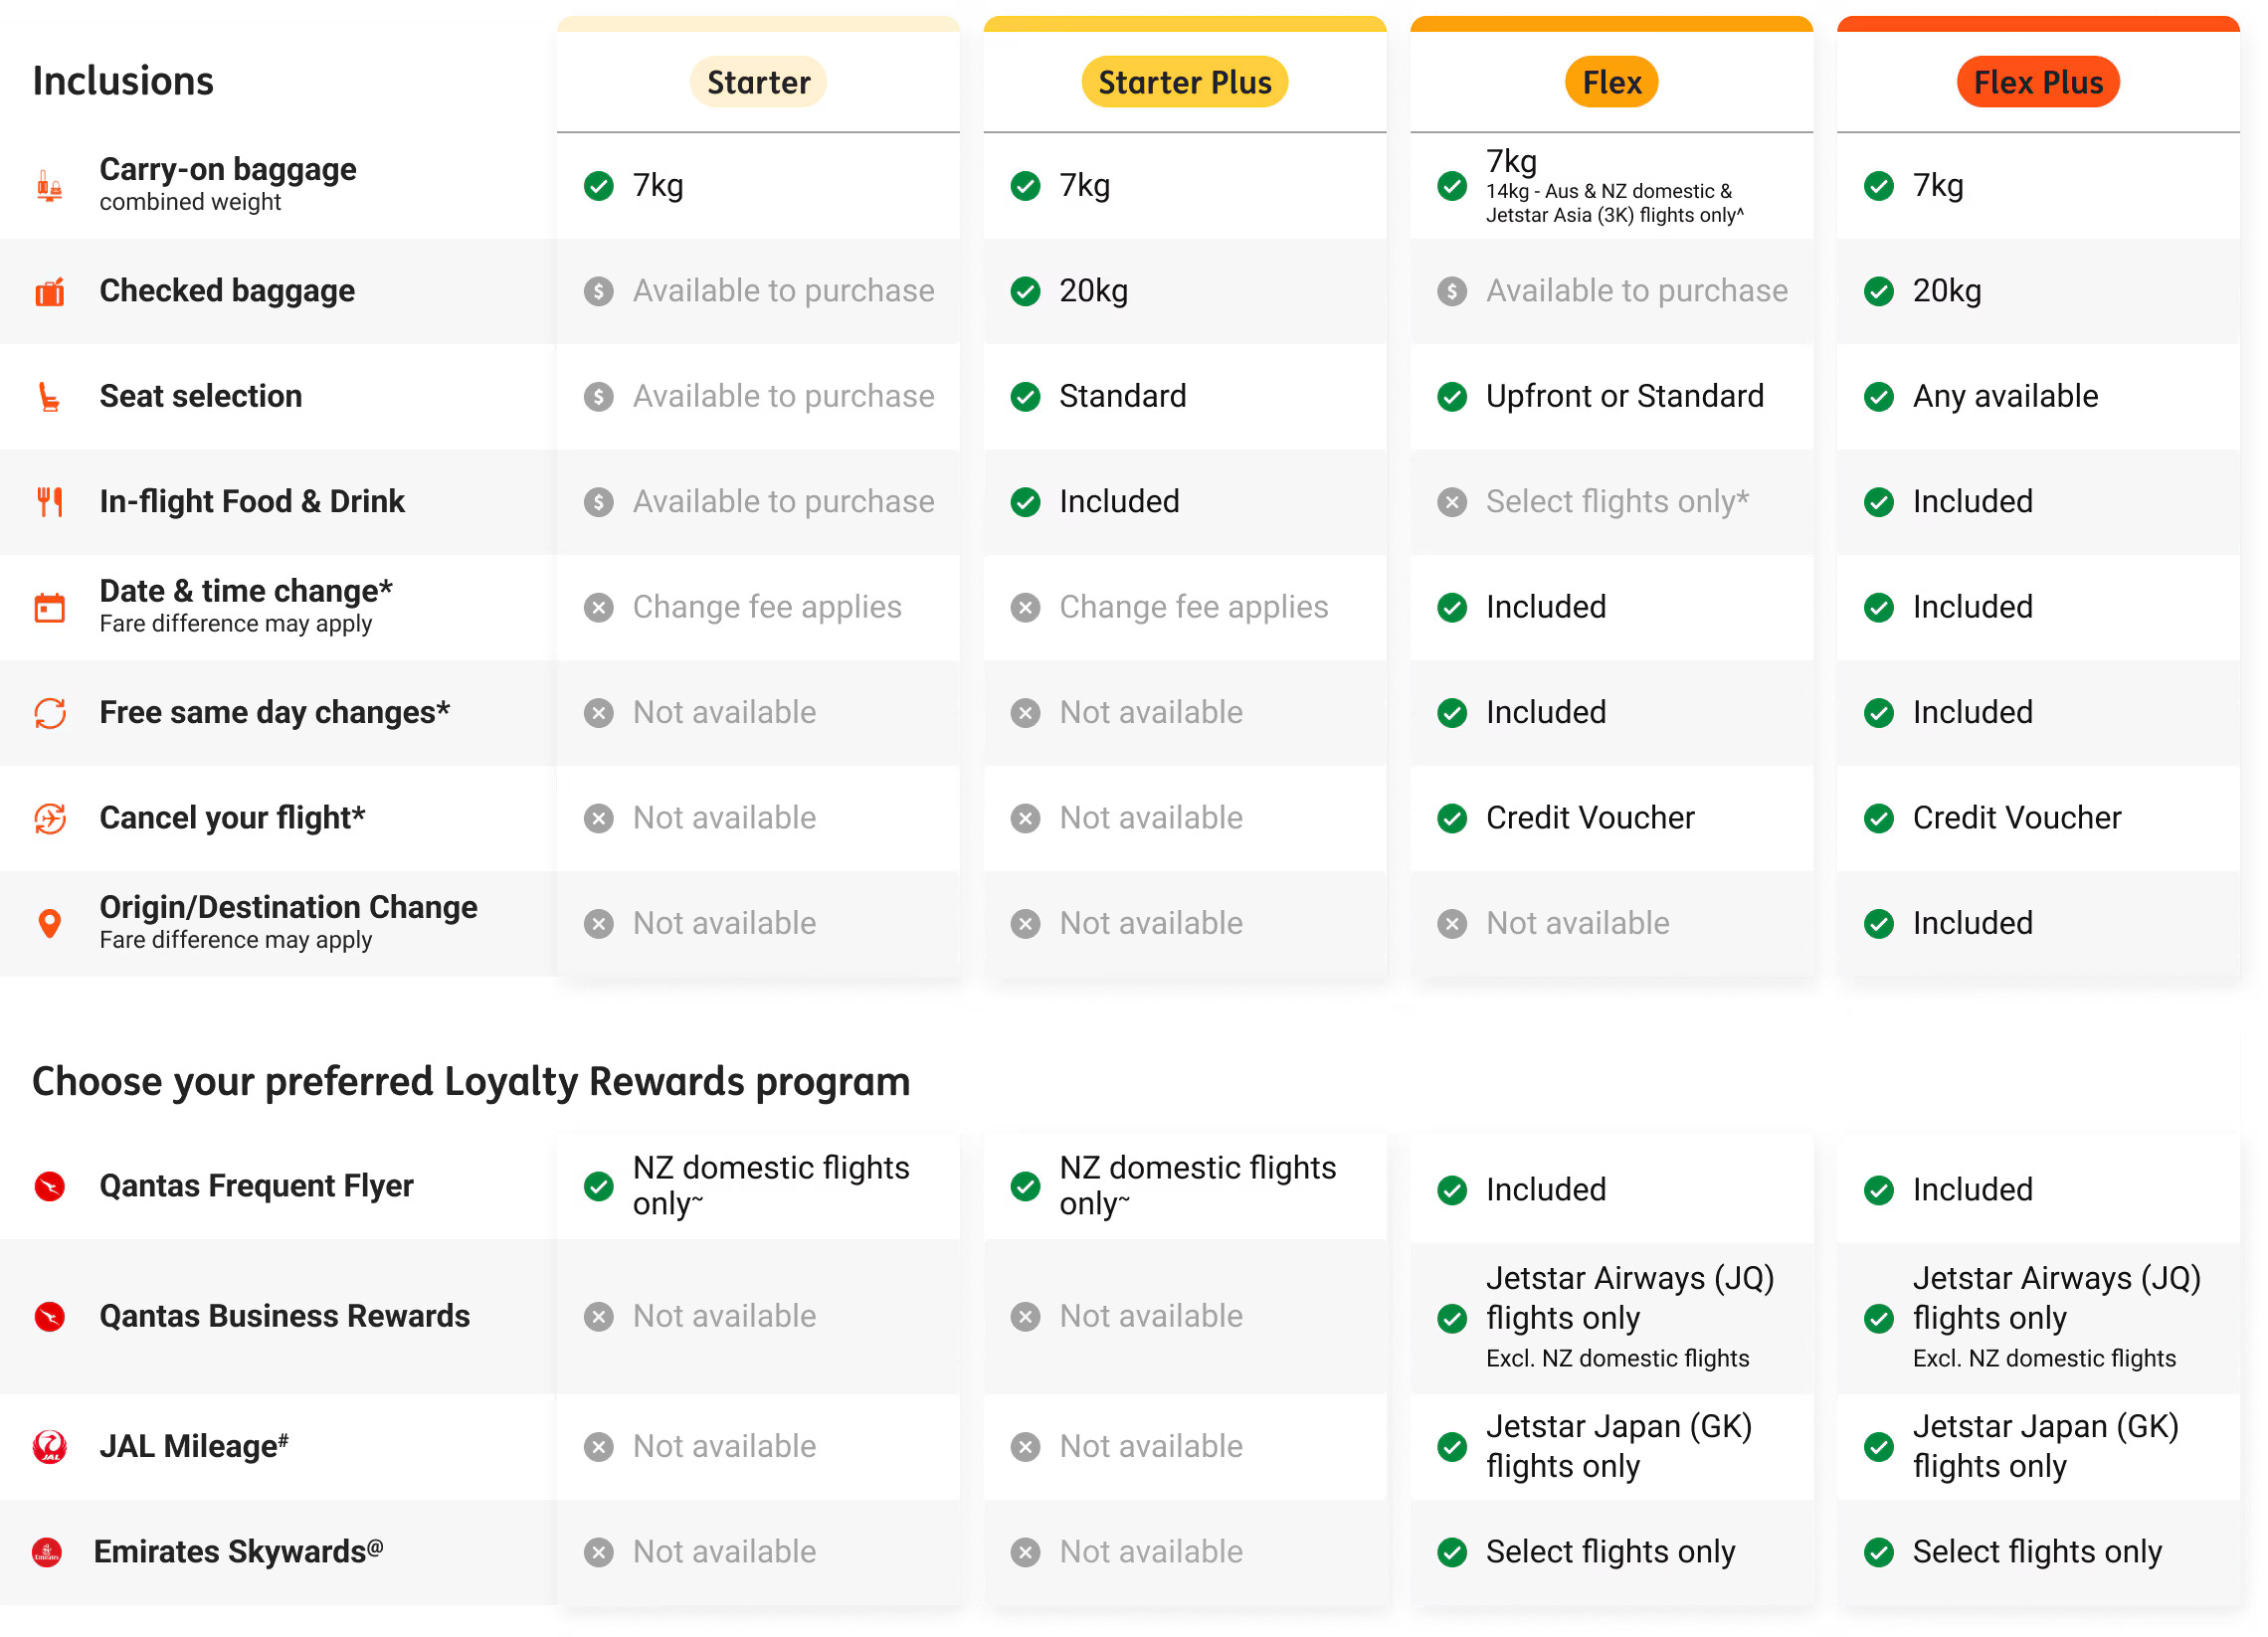Click the Qantas Frequent Flyer logo icon
2268x1637 pixels.
click(x=49, y=1187)
